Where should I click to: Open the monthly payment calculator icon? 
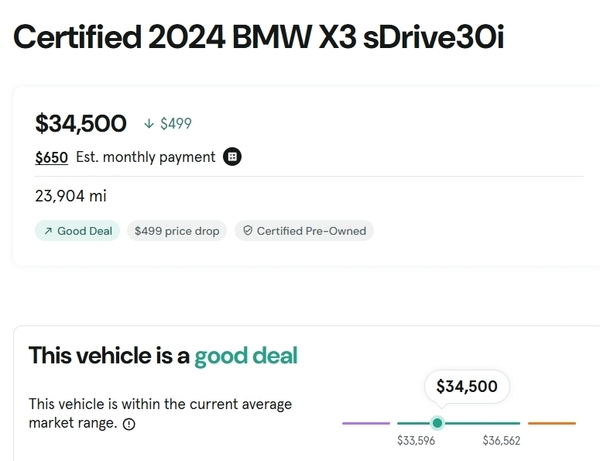[232, 157]
